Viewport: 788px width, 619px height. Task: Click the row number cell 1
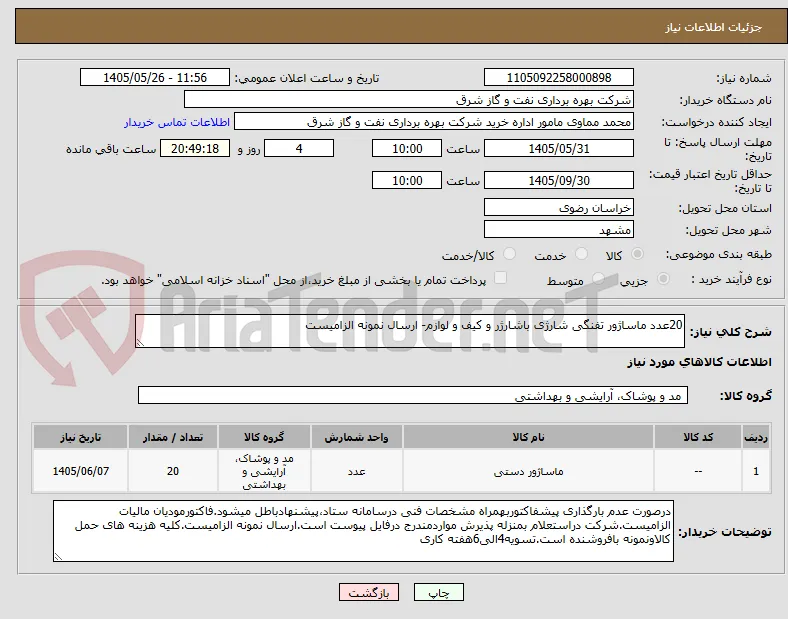click(x=756, y=471)
